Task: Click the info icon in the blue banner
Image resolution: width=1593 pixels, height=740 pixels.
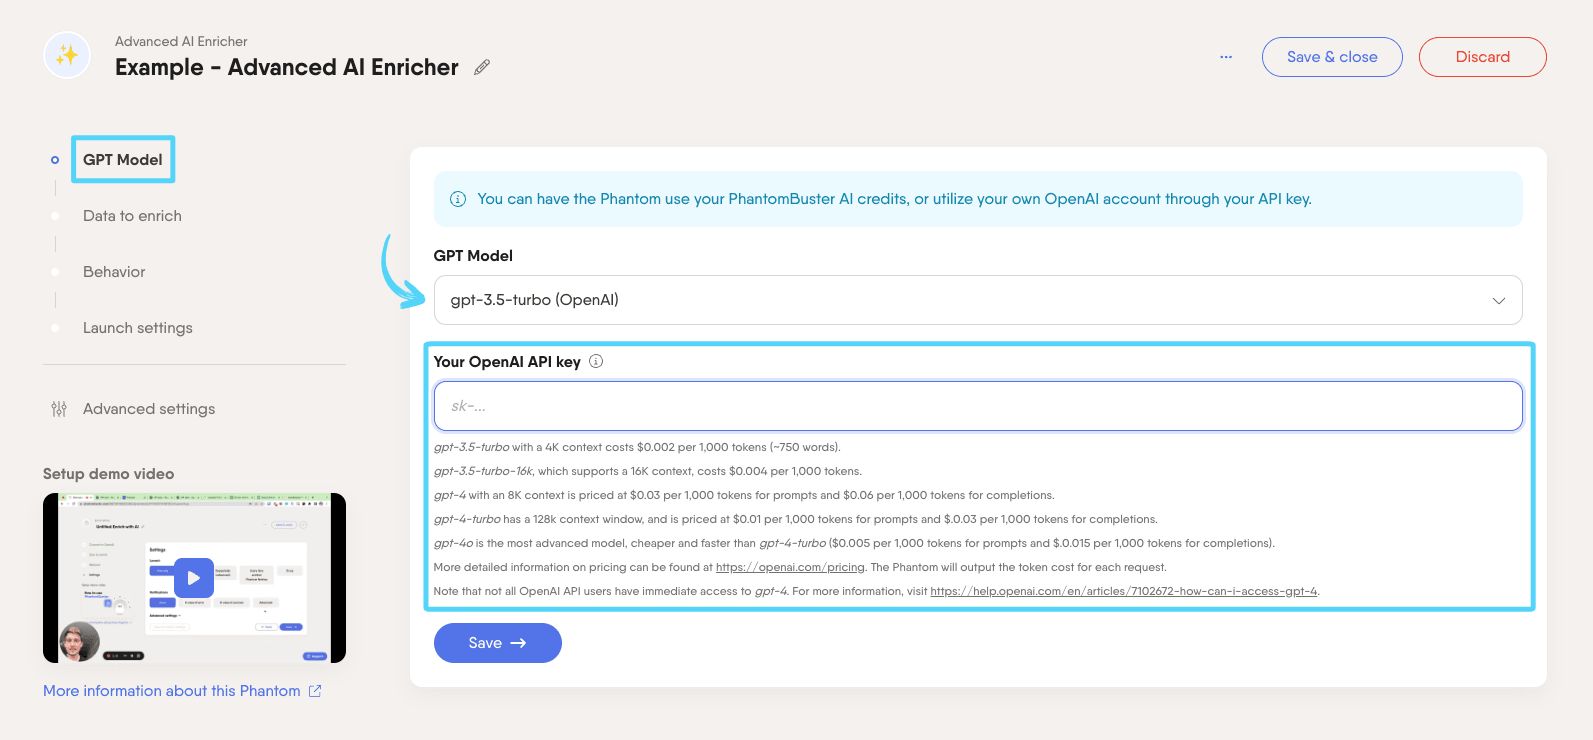Action: pyautogui.click(x=458, y=199)
